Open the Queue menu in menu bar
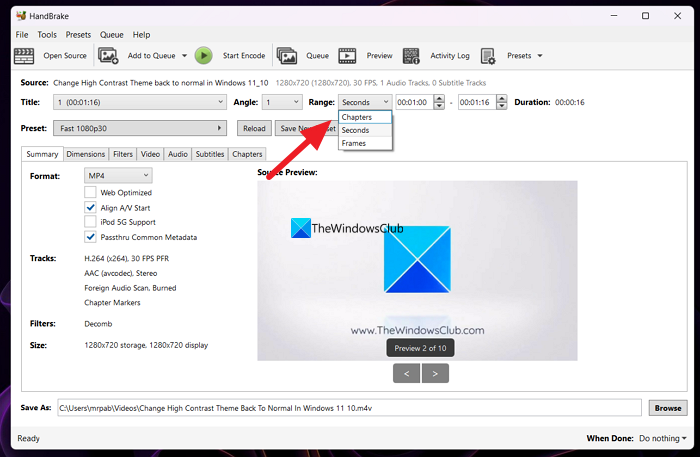Viewport: 700px width, 457px height. point(112,34)
